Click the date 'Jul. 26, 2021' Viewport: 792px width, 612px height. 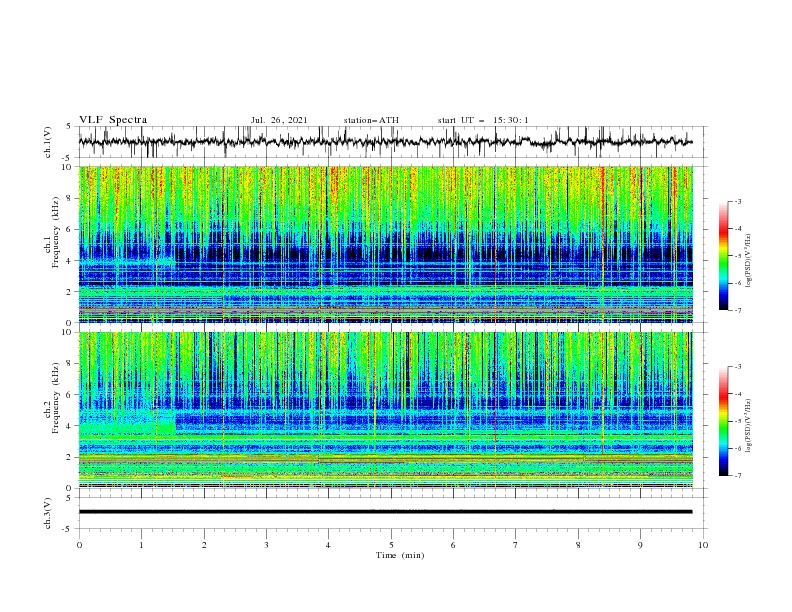[x=279, y=120]
